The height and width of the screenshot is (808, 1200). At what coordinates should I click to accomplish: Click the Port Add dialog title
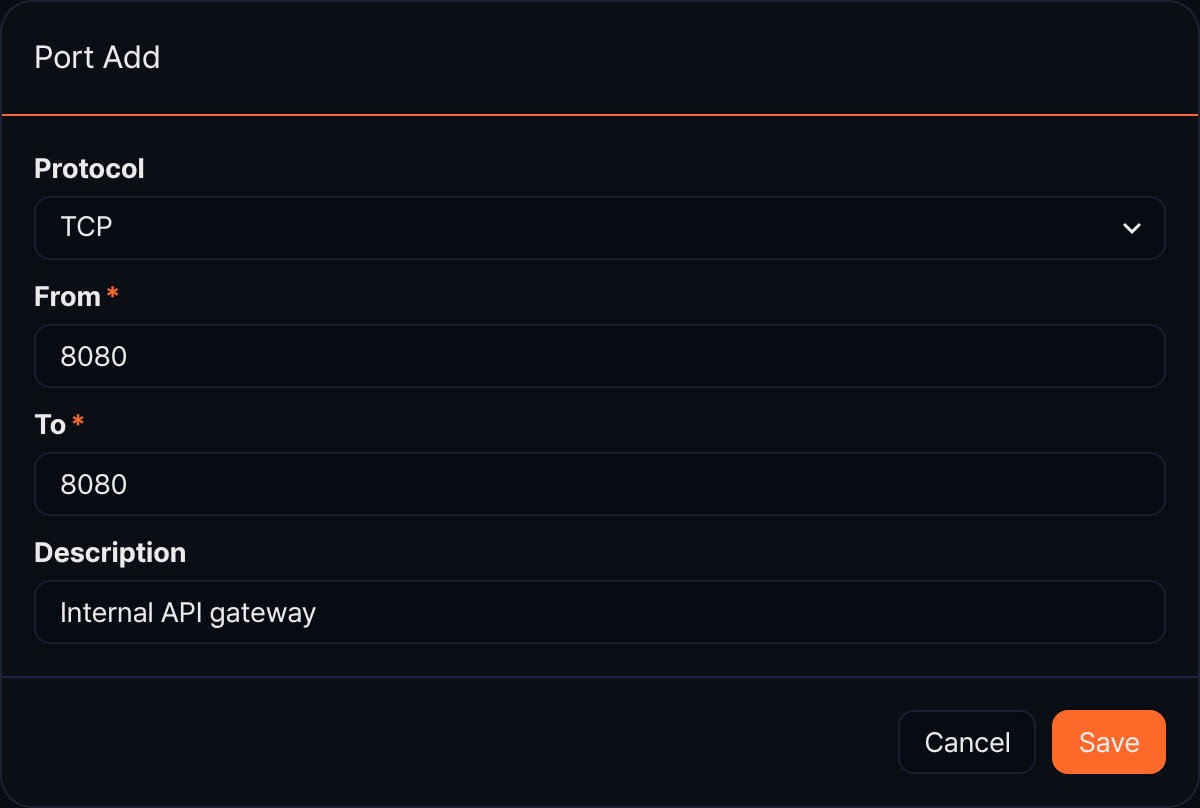[97, 57]
